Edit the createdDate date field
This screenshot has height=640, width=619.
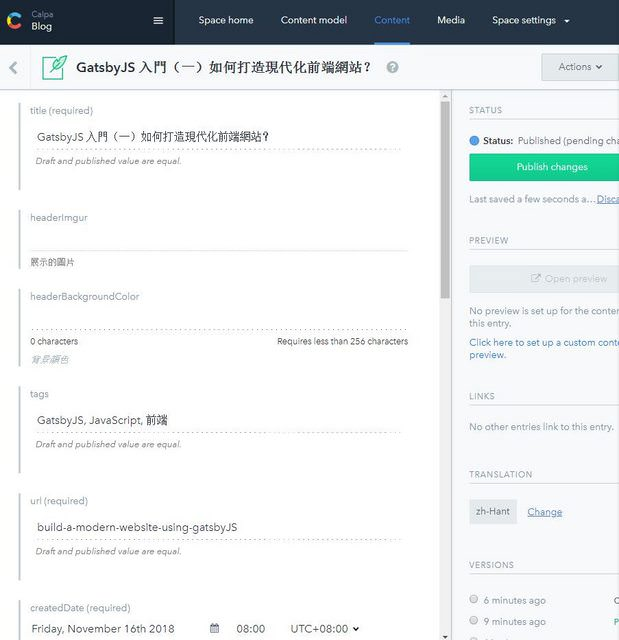point(103,629)
